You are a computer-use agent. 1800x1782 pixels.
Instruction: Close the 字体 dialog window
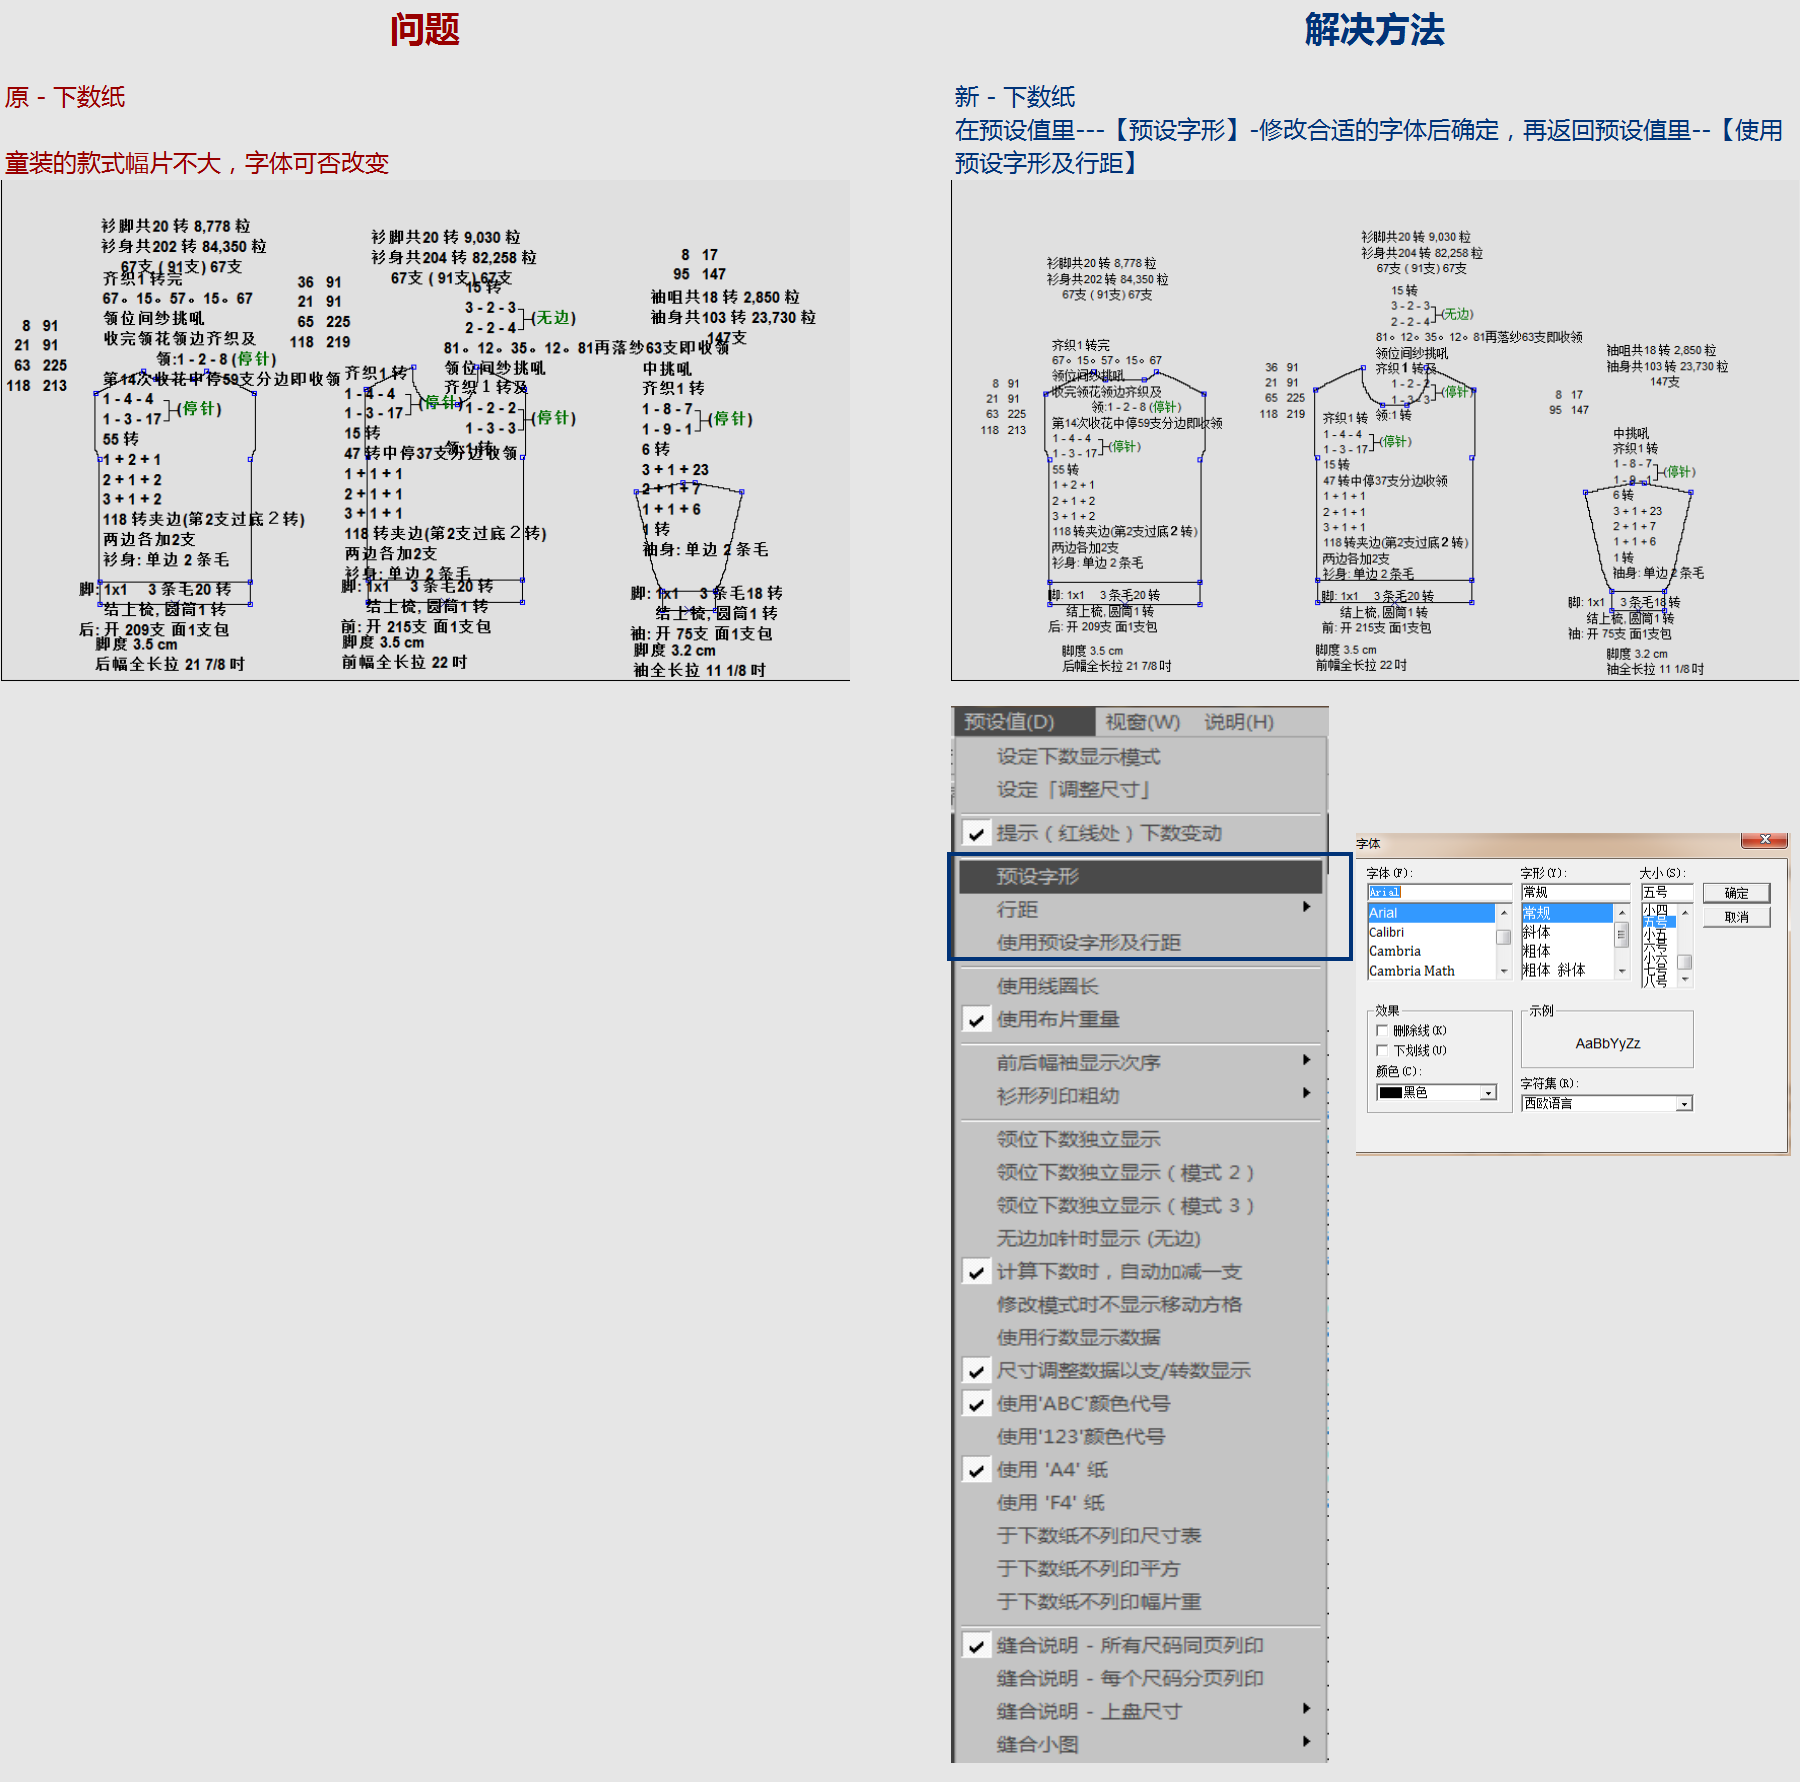(1765, 840)
